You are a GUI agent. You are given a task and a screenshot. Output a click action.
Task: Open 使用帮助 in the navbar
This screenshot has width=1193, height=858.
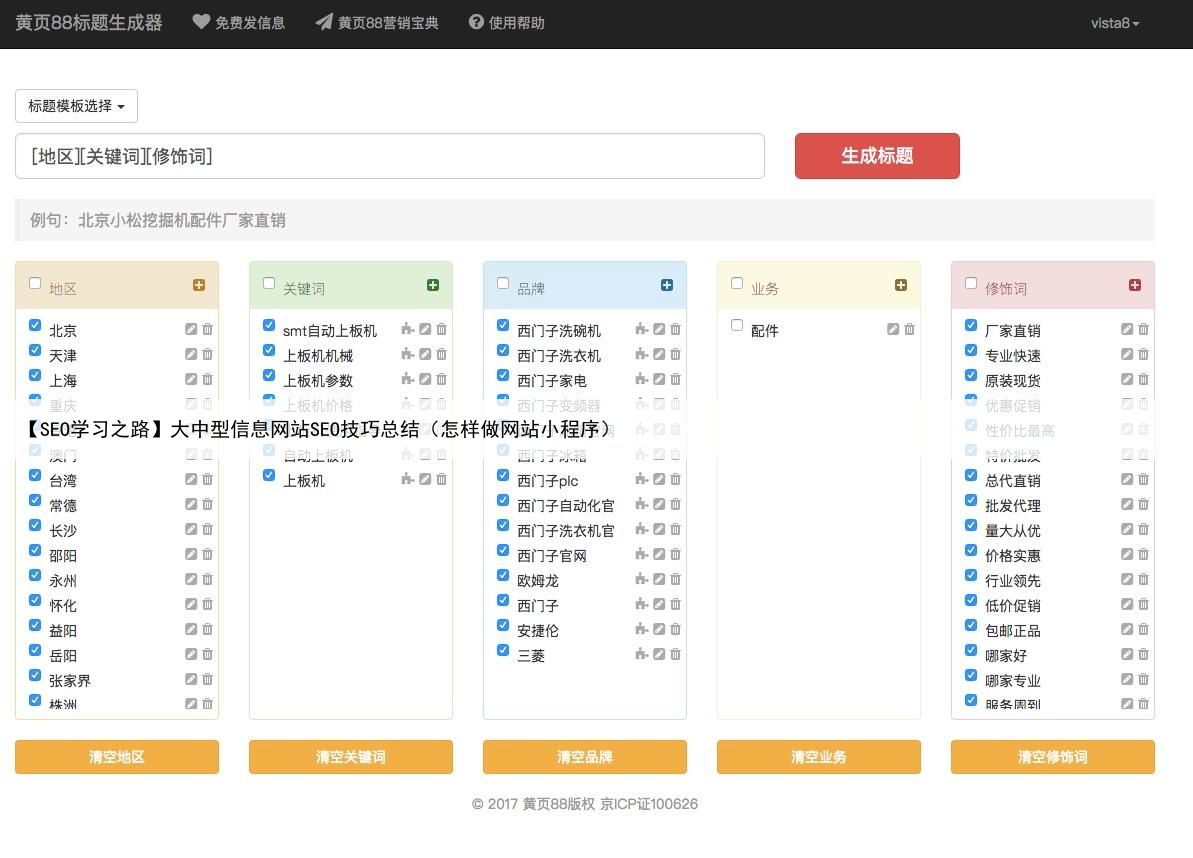(x=507, y=22)
